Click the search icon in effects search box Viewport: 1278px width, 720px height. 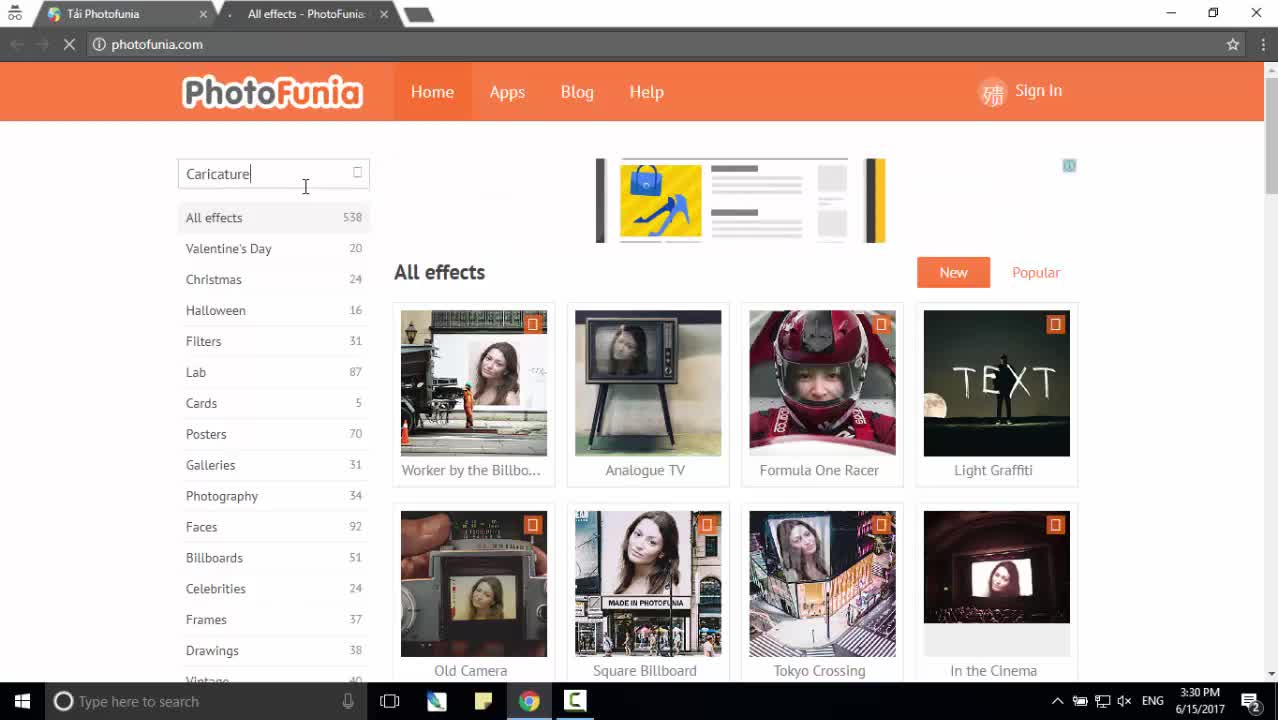point(357,173)
